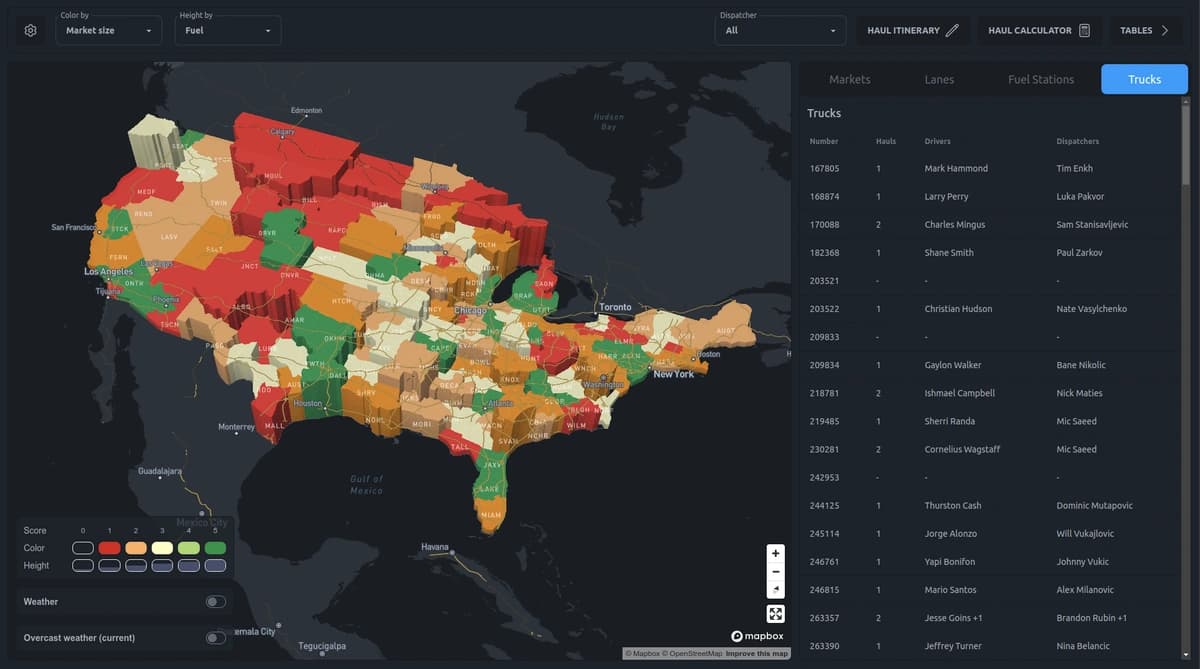Click the score 5 height swatch
The height and width of the screenshot is (669, 1200).
click(x=215, y=566)
